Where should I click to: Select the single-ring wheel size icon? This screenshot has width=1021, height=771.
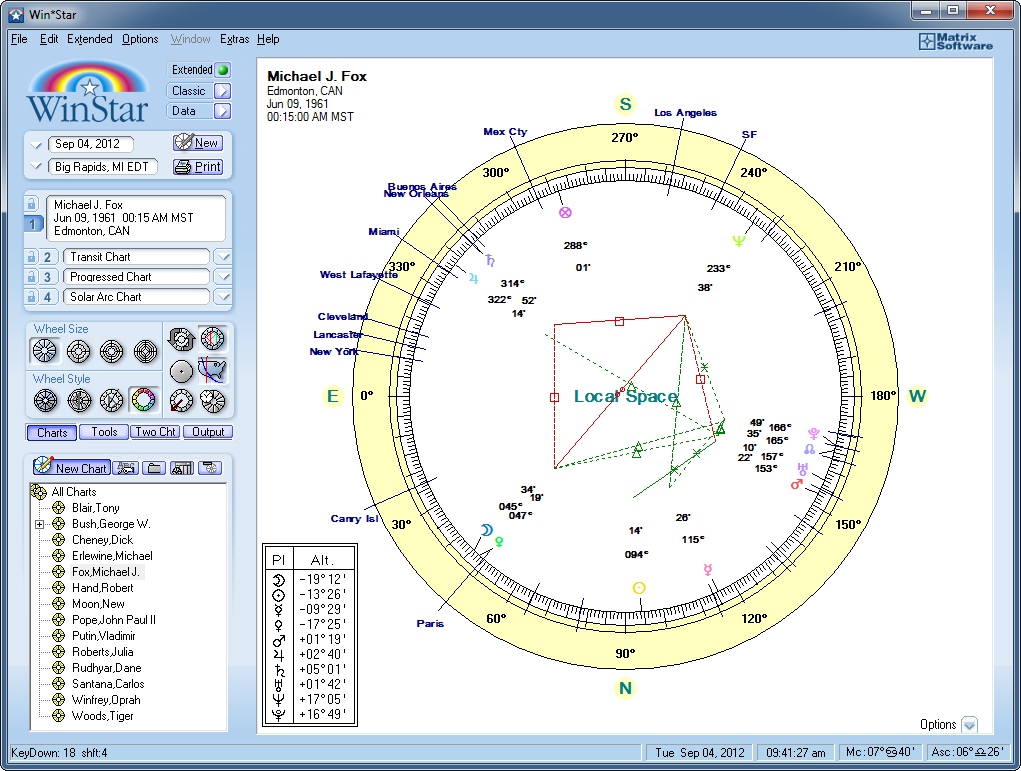[x=45, y=351]
